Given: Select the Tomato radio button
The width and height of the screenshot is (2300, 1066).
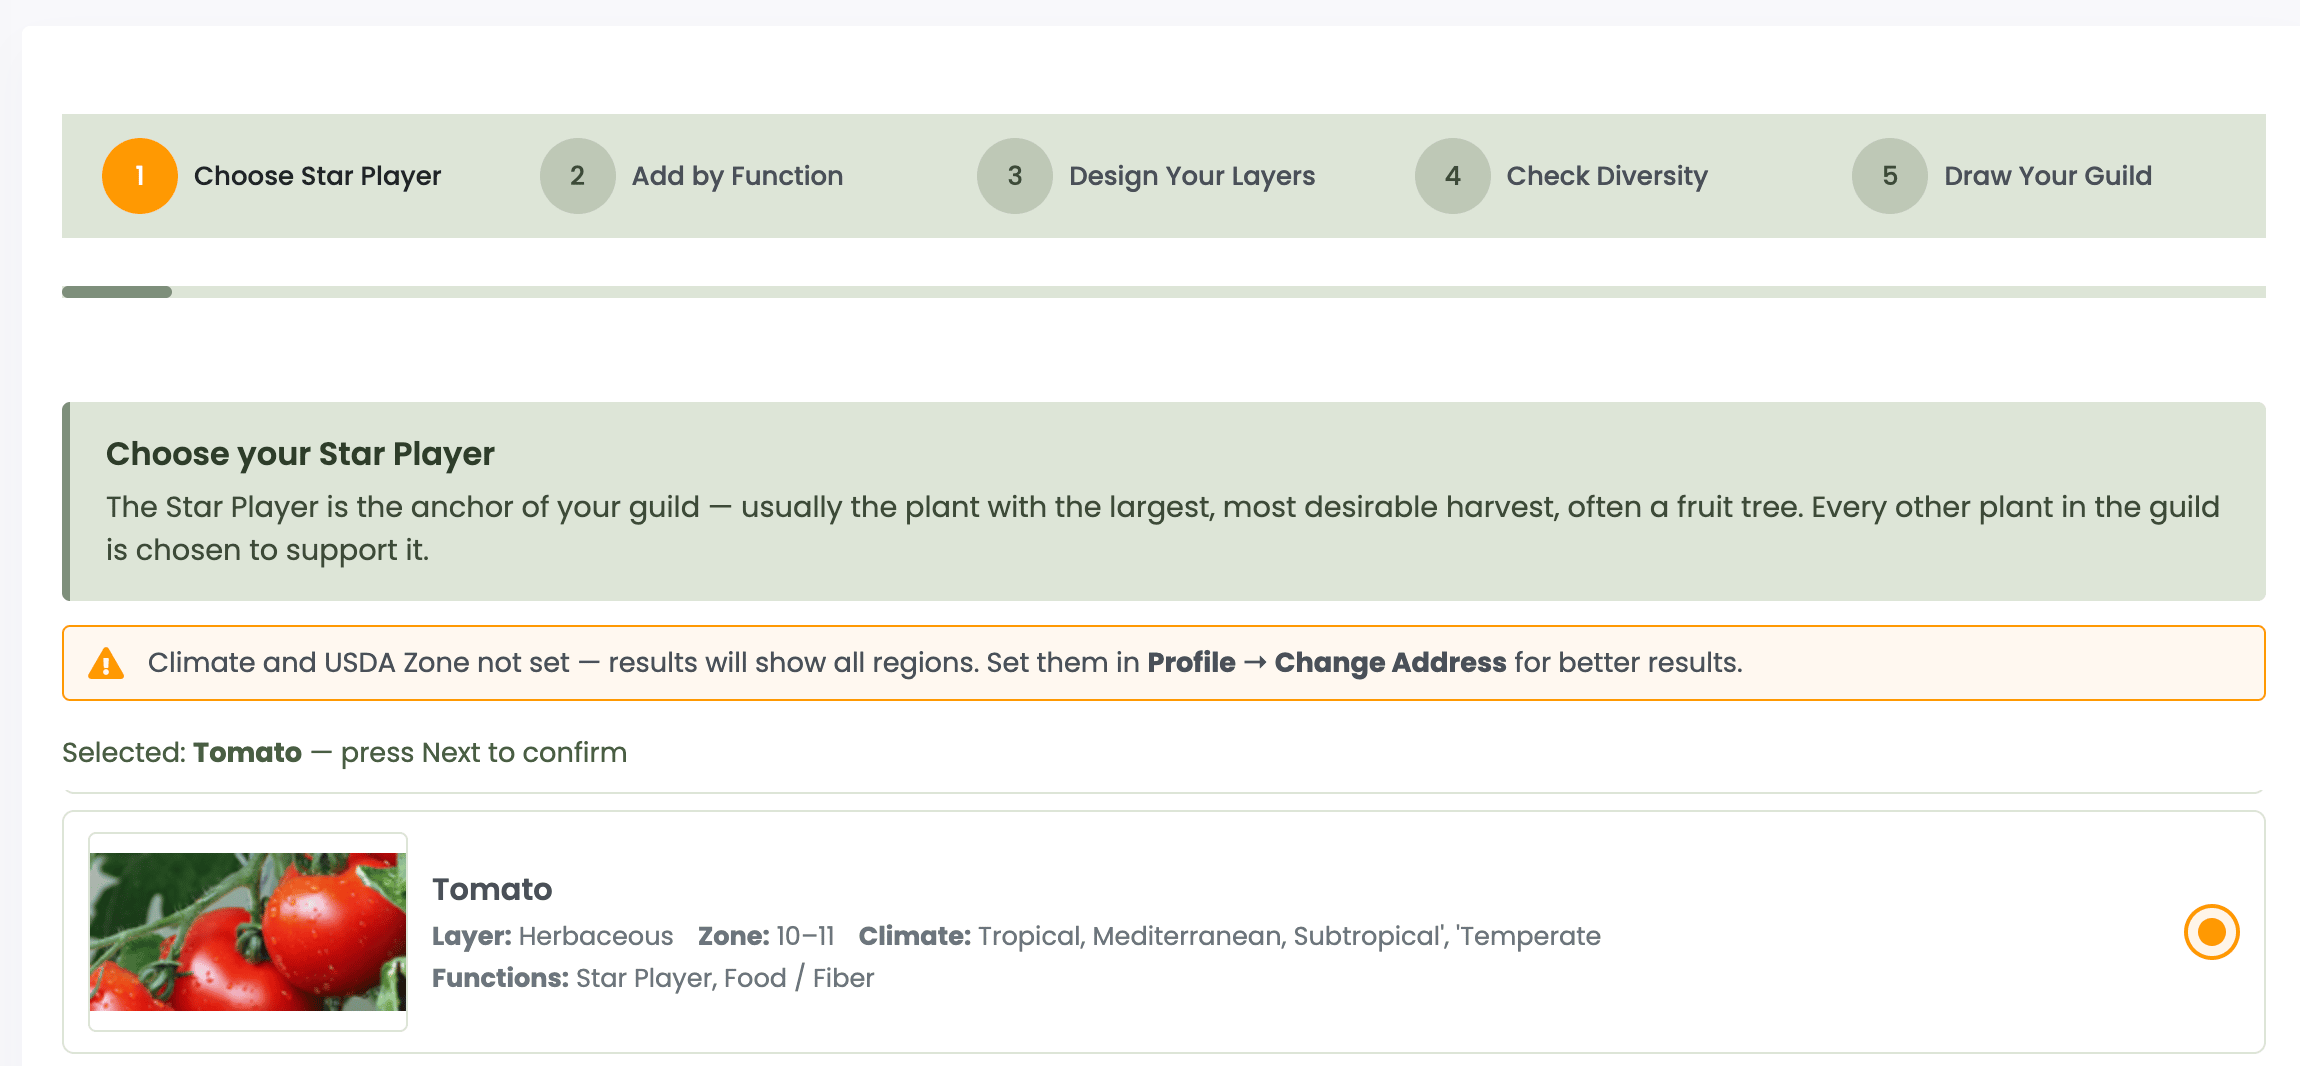Looking at the screenshot, I should click(x=2211, y=932).
